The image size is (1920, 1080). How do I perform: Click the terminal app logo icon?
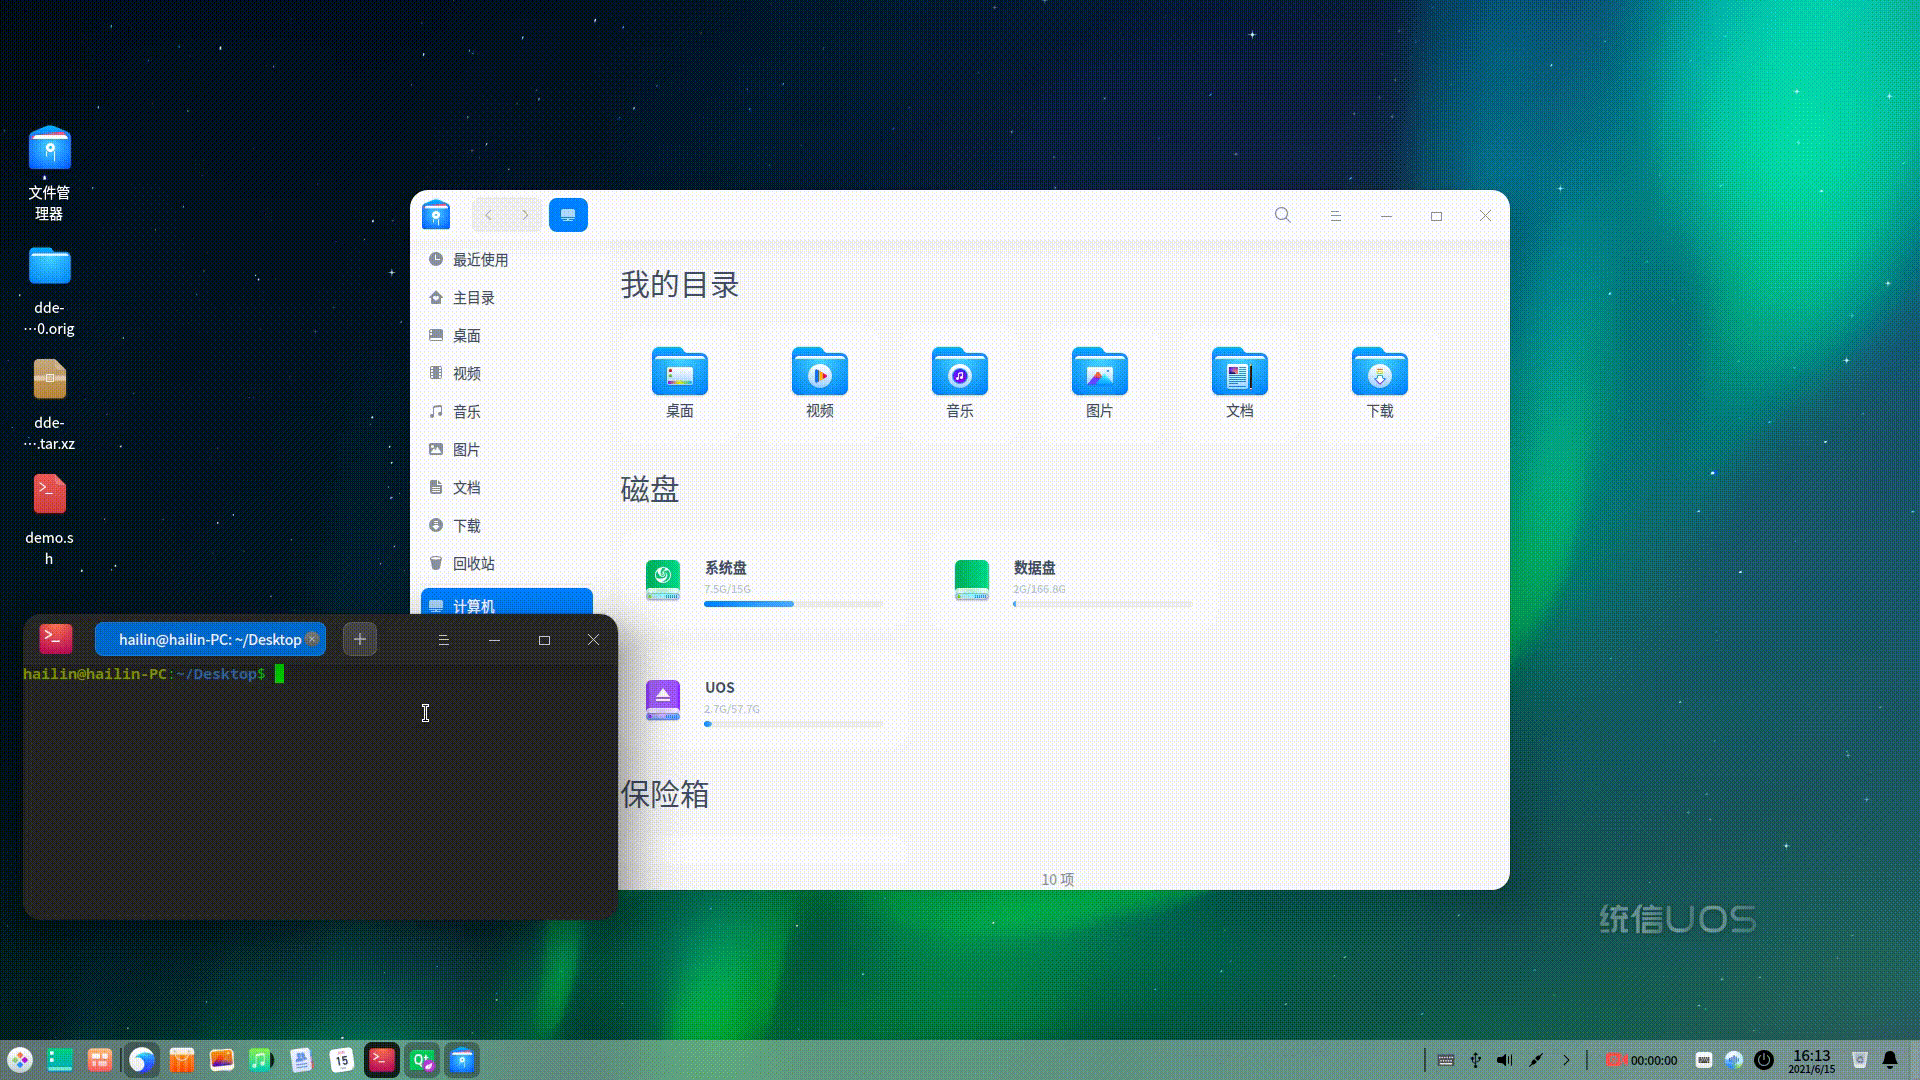point(56,638)
